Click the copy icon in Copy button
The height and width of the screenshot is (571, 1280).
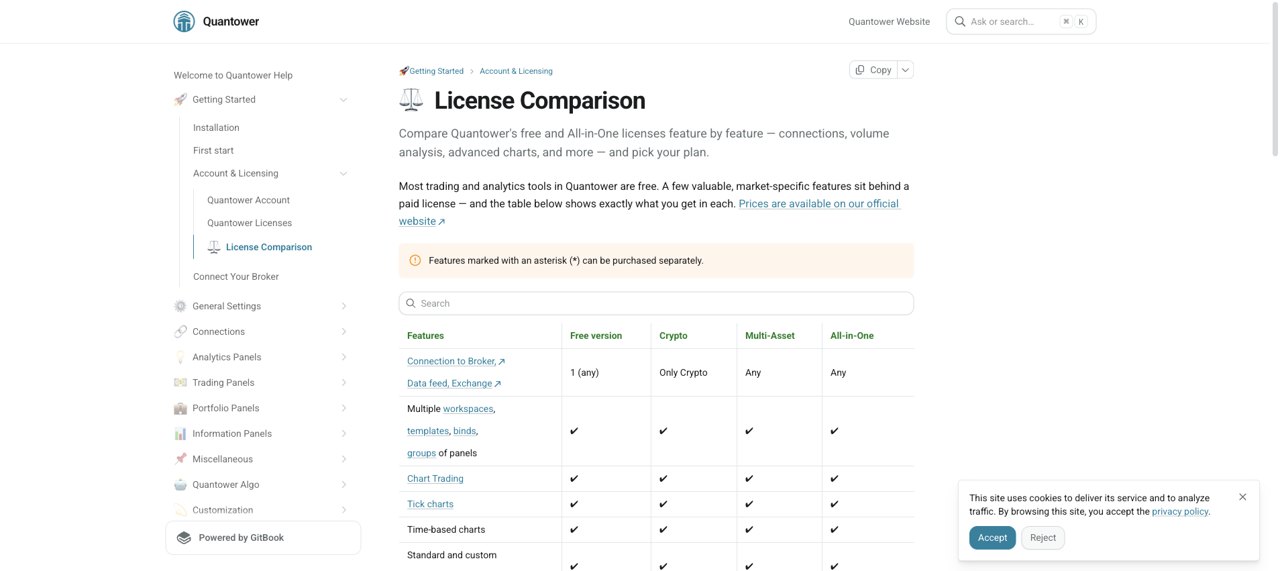click(x=860, y=69)
